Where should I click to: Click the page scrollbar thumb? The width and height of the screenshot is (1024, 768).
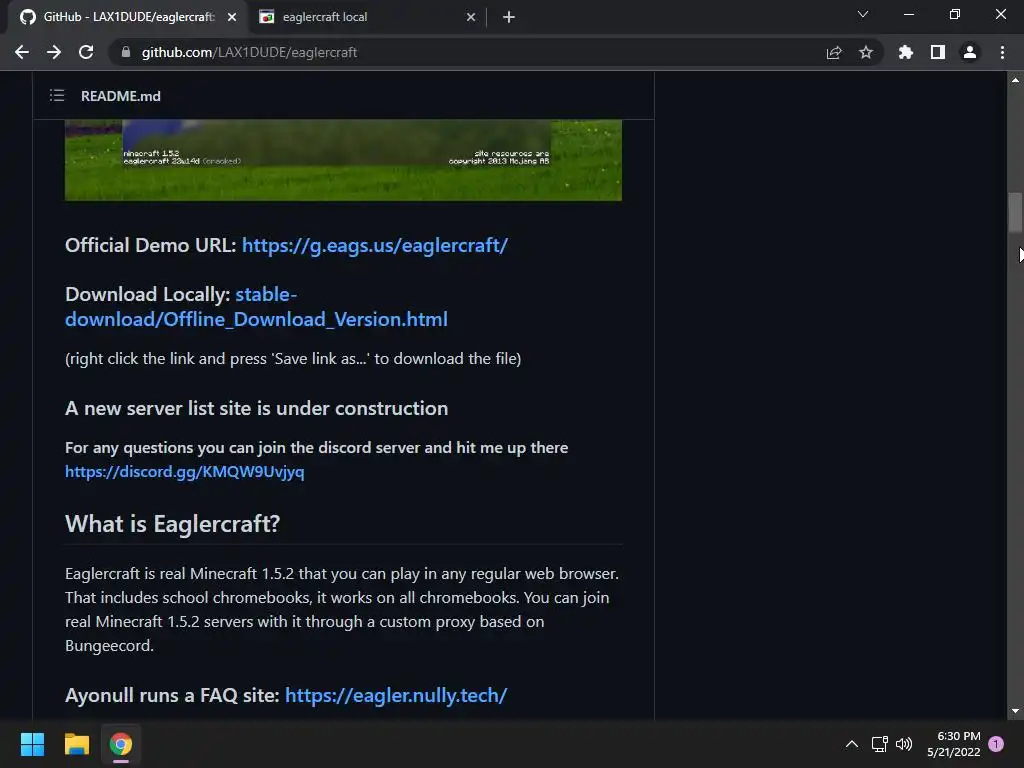1015,212
